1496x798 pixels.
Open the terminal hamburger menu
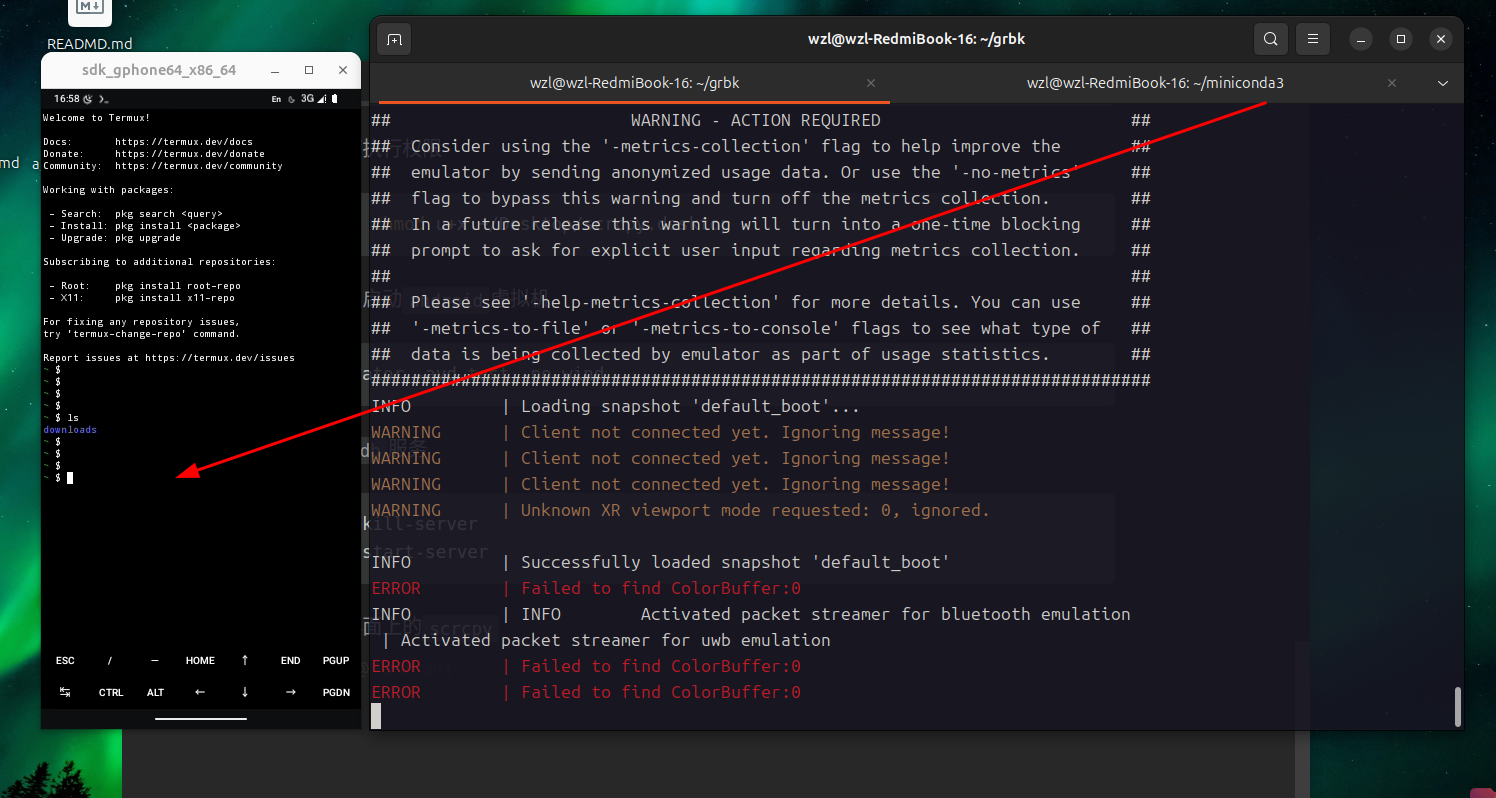[1313, 40]
